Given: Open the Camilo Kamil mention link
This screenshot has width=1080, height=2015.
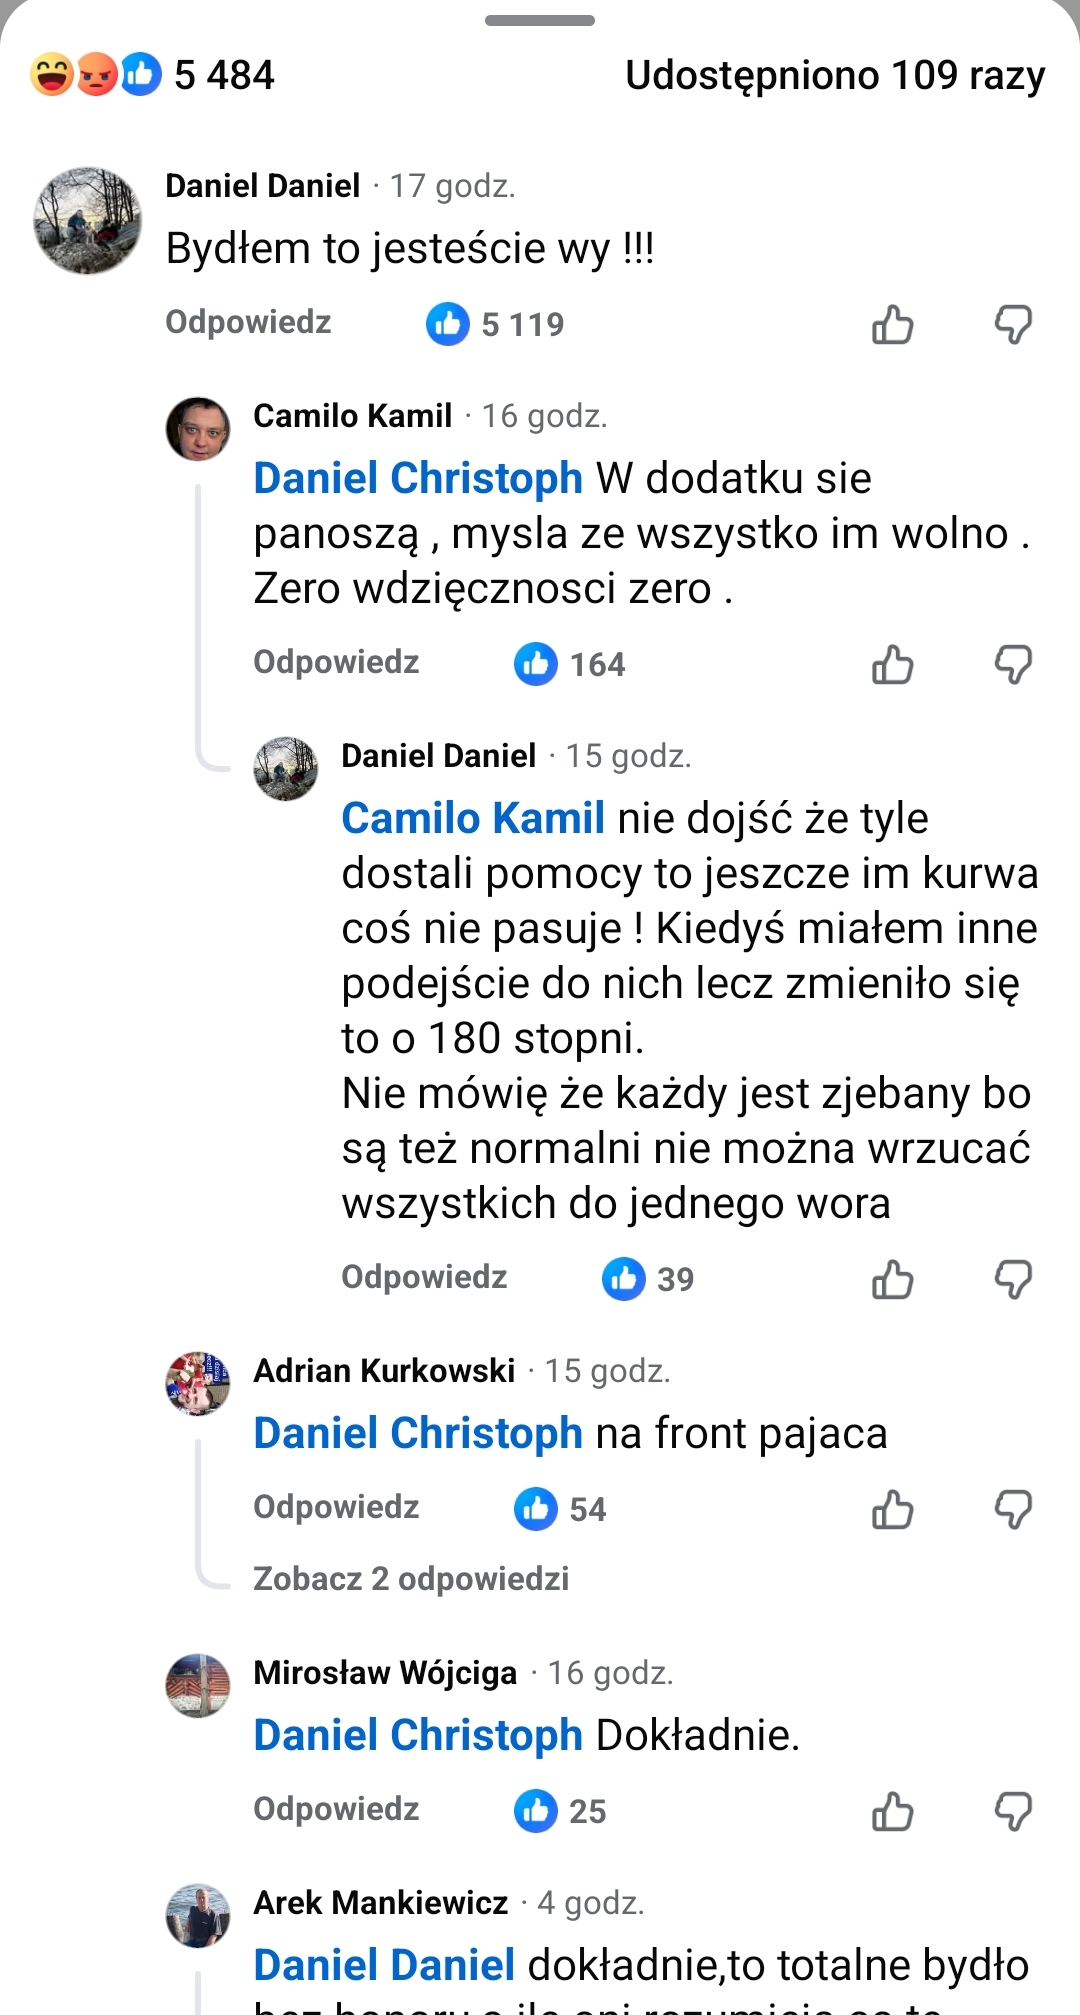Looking at the screenshot, I should point(473,819).
